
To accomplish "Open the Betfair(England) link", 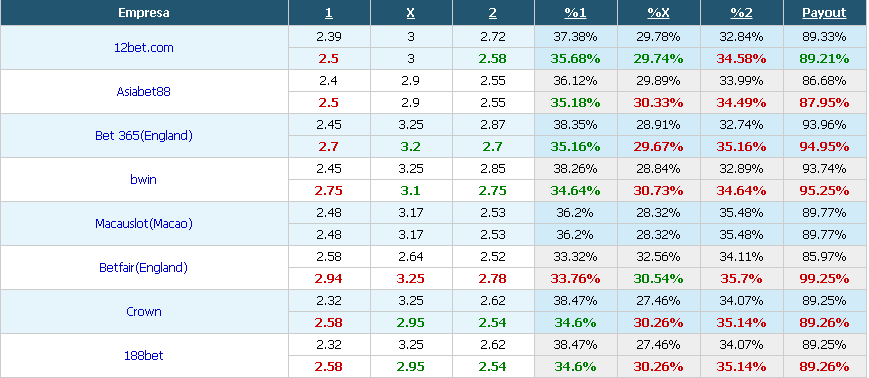I will pos(144,268).
